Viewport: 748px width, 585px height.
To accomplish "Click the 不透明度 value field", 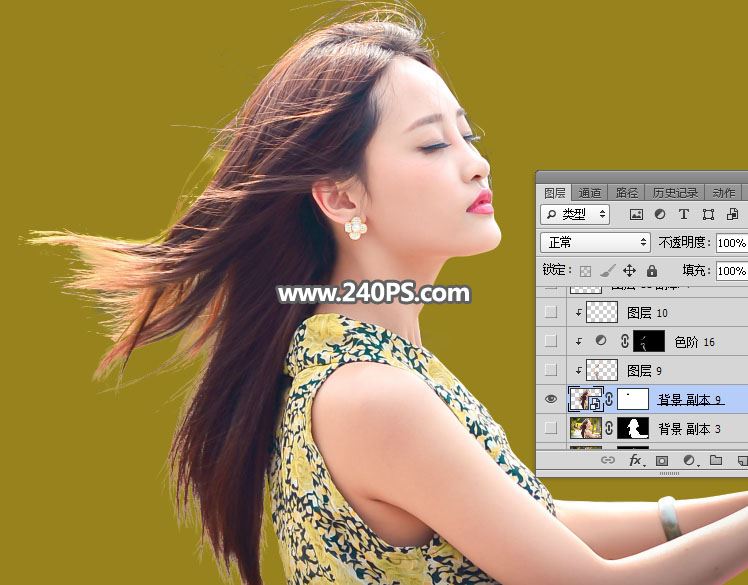I will click(x=732, y=243).
